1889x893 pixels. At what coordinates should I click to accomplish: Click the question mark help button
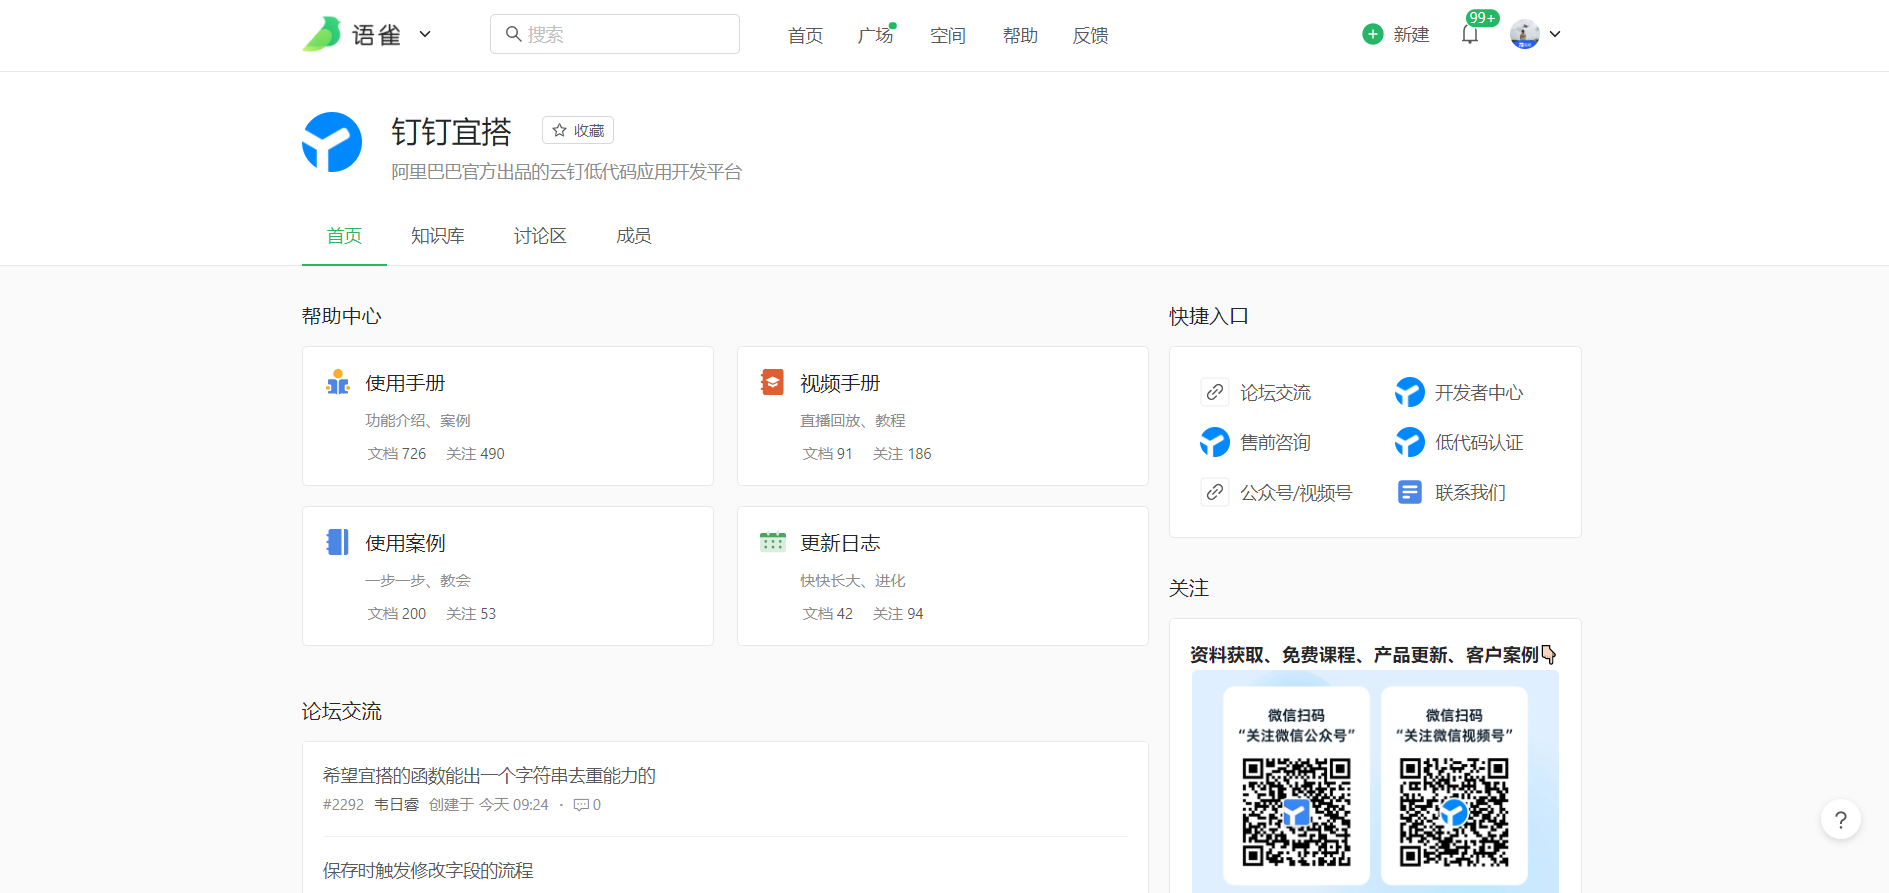[x=1840, y=820]
